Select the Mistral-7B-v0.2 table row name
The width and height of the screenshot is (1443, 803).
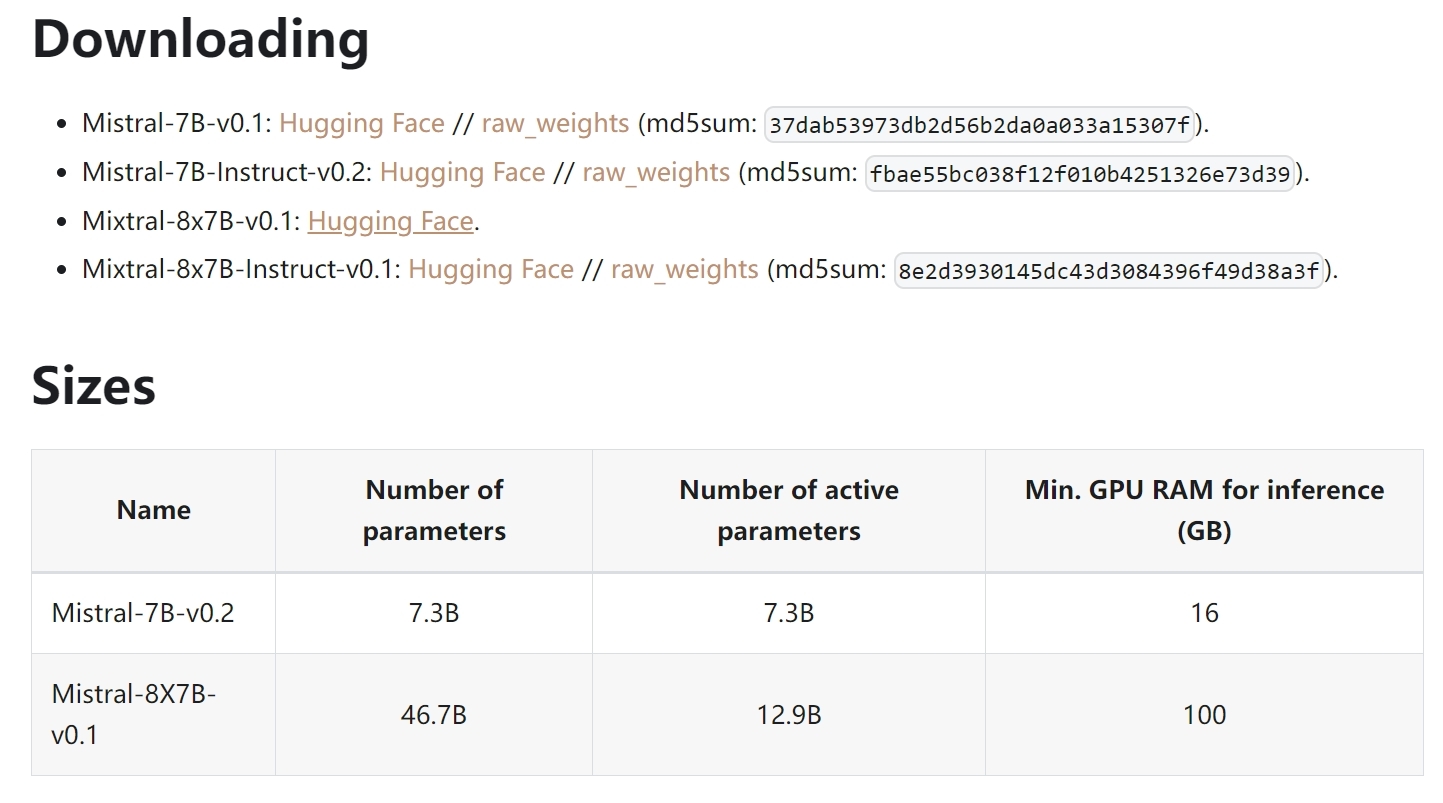[143, 613]
